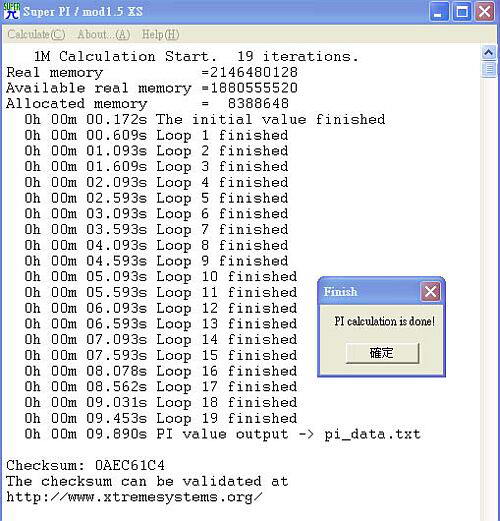Confirm the dialog with the 確定 button
Screen dimensions: 500x521
[382, 353]
